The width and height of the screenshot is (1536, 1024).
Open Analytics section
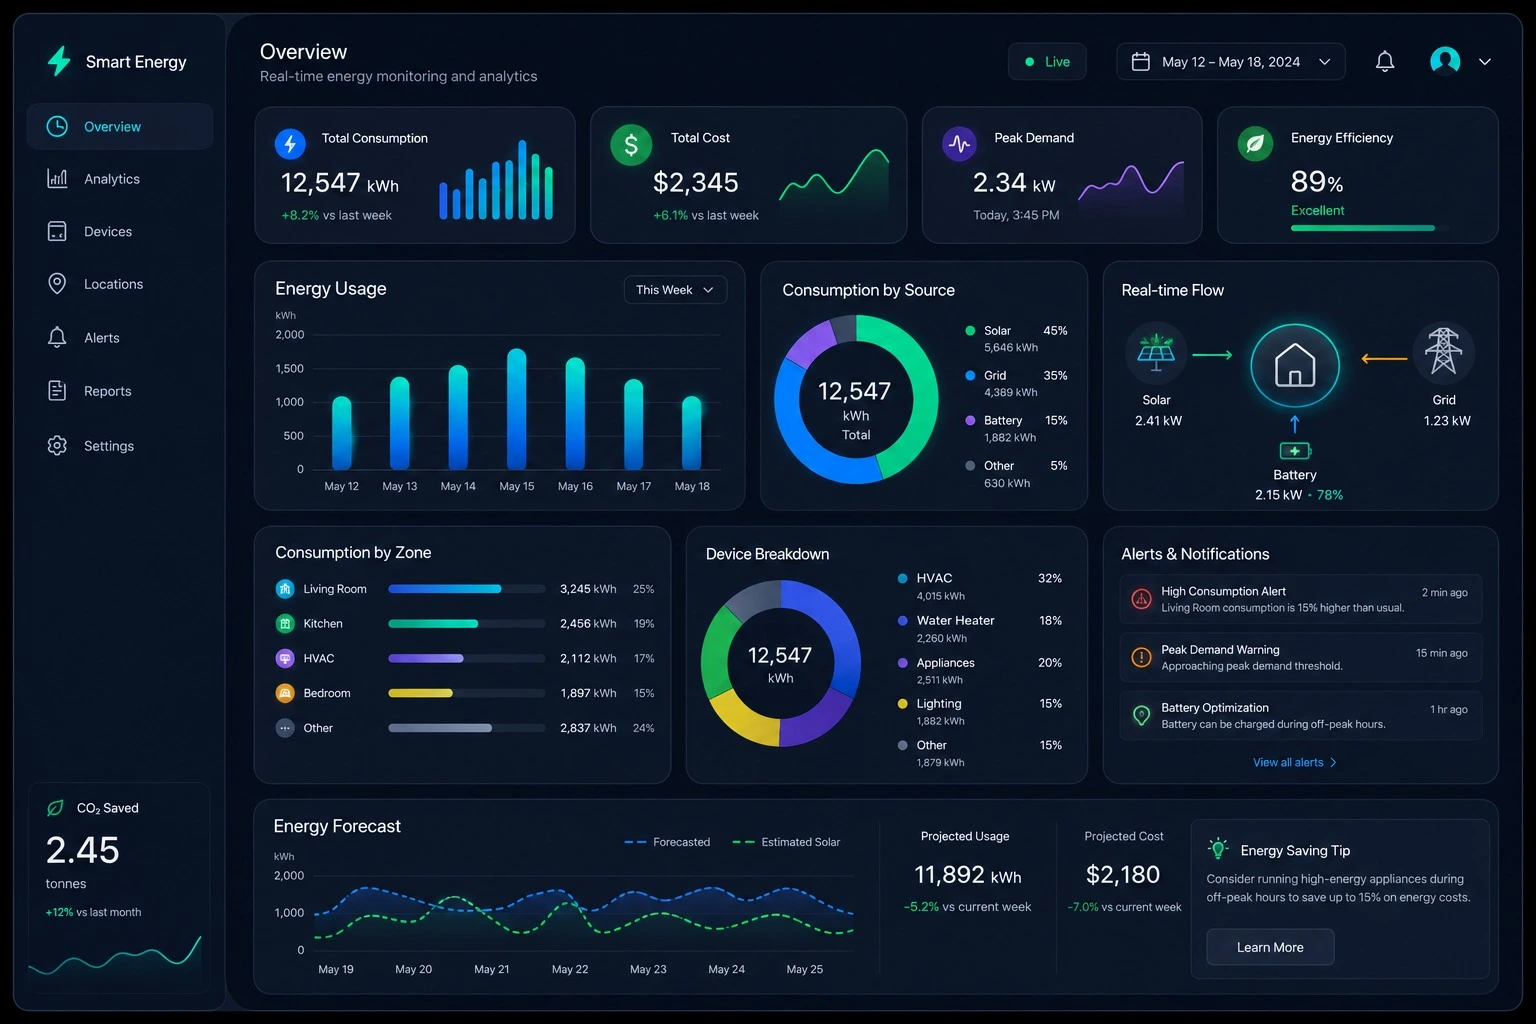pos(120,178)
